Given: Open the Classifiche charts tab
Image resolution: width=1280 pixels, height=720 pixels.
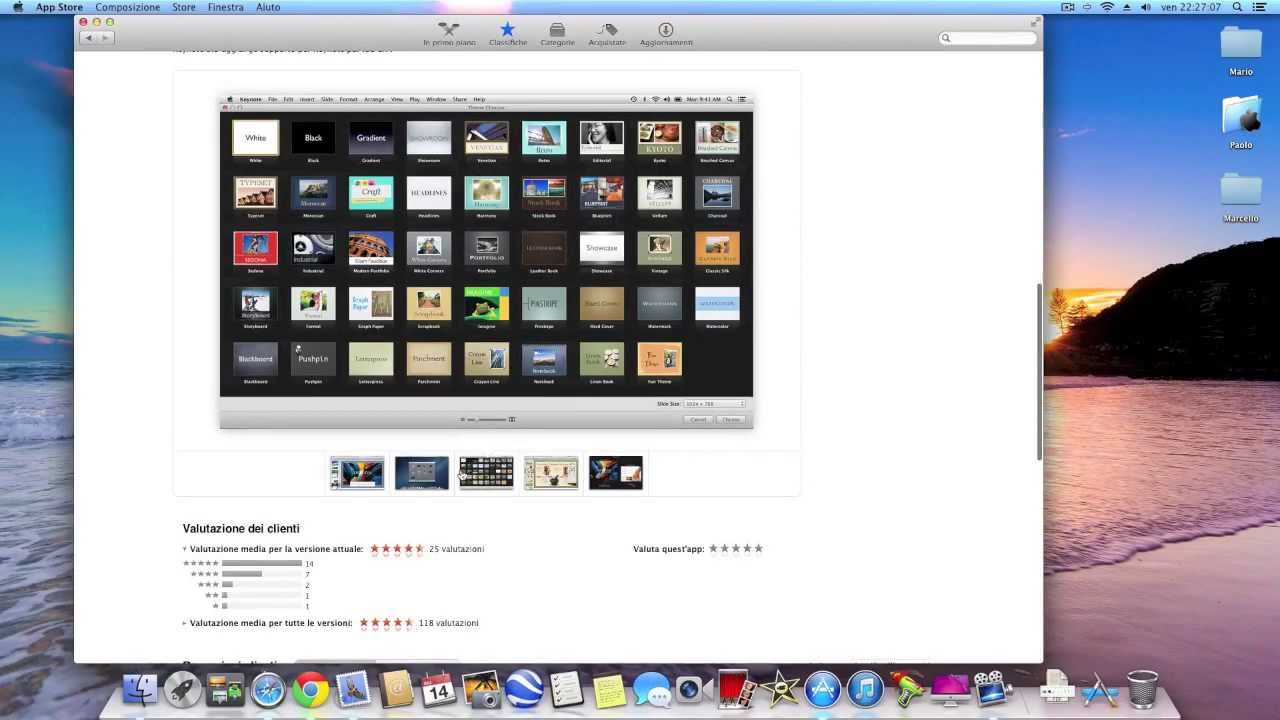Looking at the screenshot, I should [x=507, y=34].
